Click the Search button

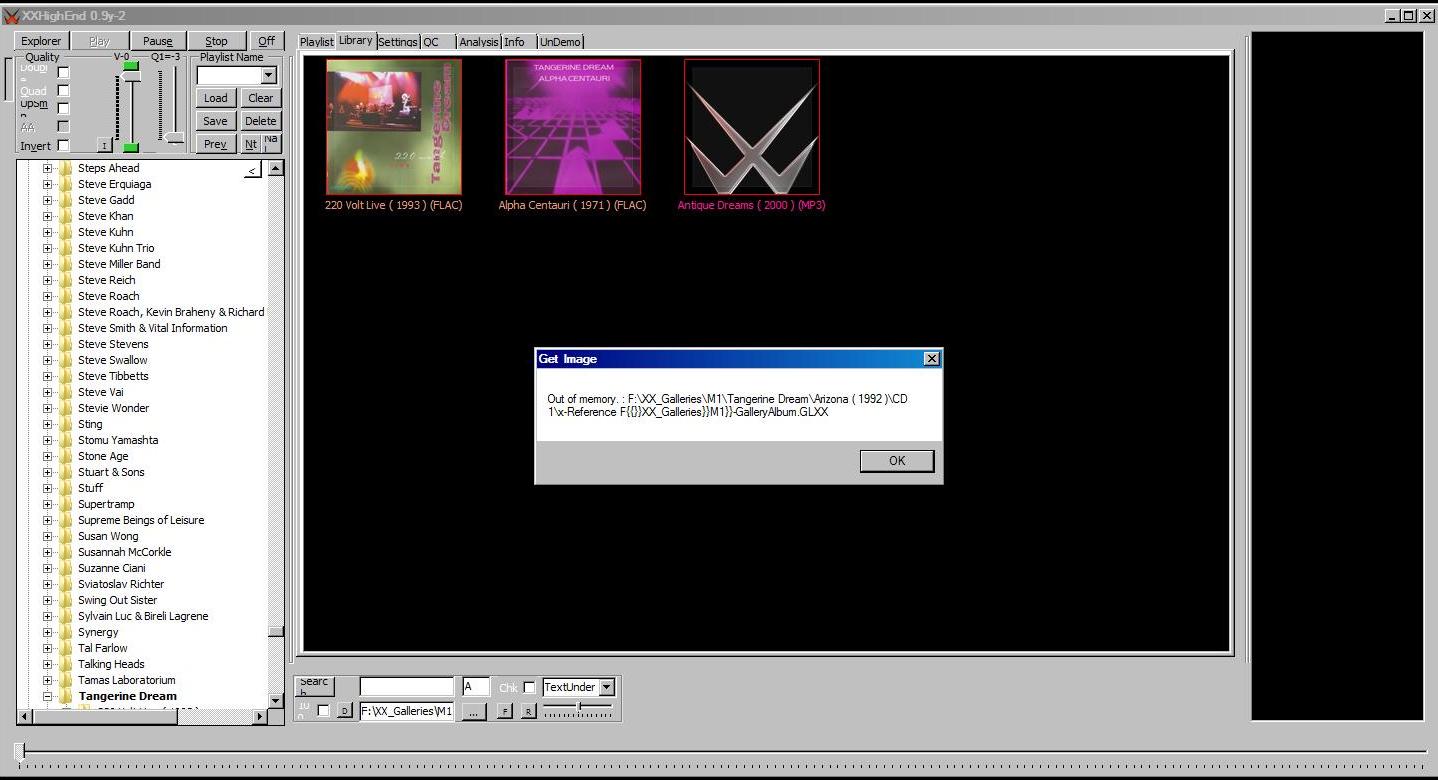click(315, 687)
